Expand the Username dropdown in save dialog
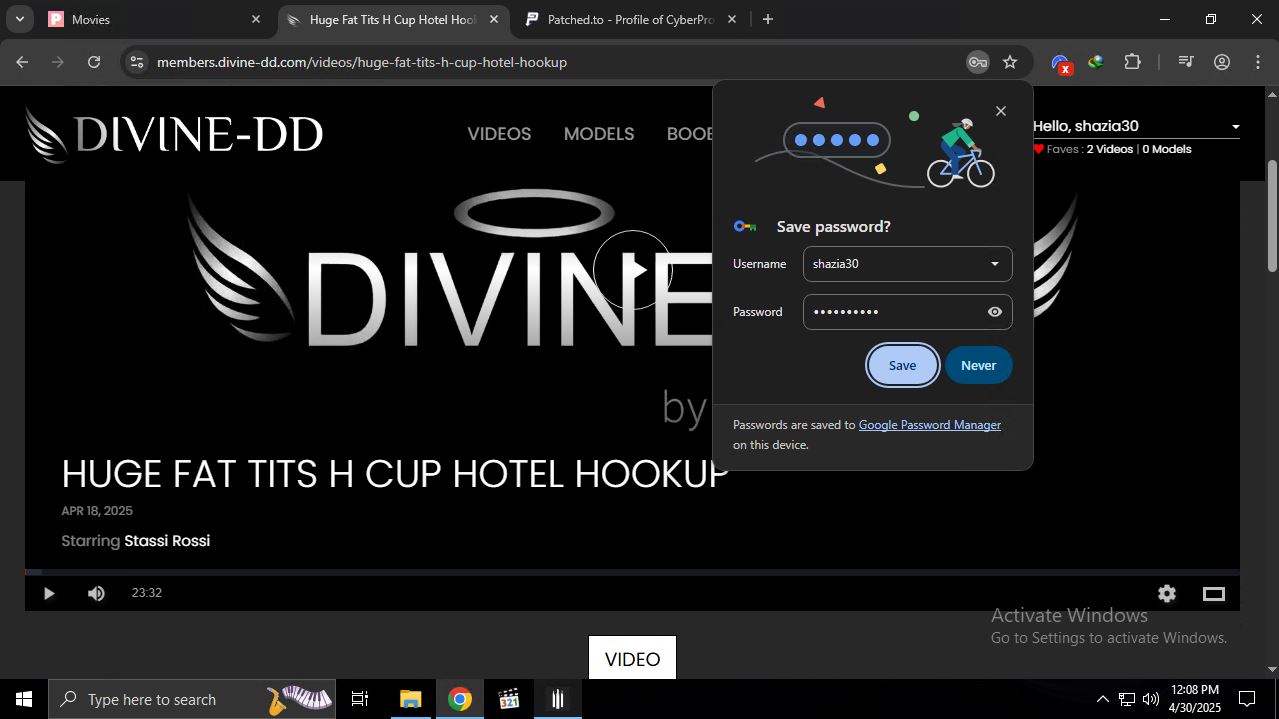The height and width of the screenshot is (719, 1279). point(994,264)
